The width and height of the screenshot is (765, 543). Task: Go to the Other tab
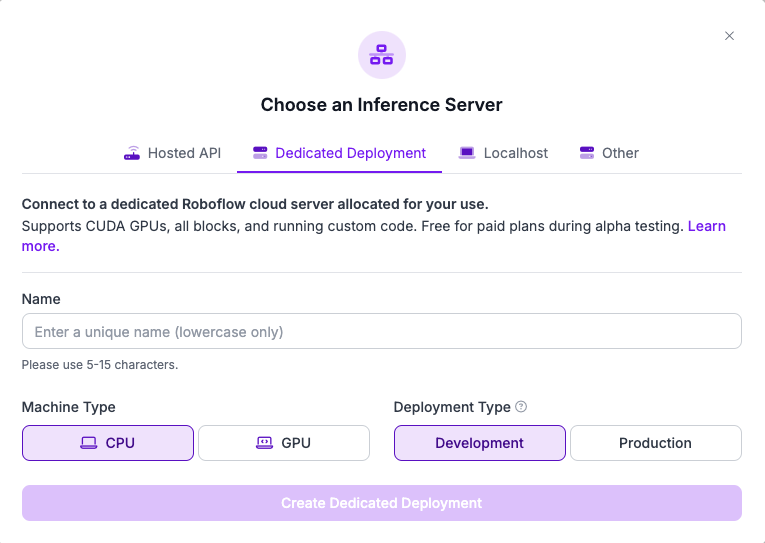coord(609,153)
